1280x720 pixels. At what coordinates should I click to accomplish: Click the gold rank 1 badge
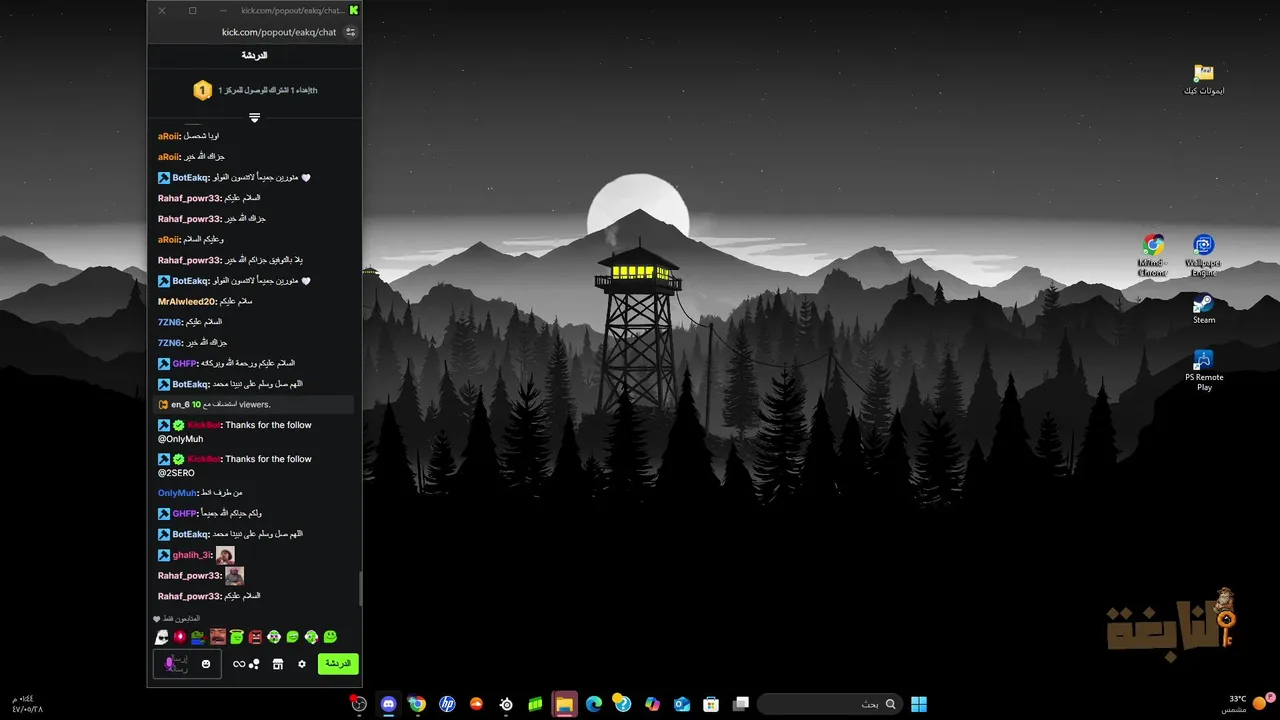pos(202,91)
